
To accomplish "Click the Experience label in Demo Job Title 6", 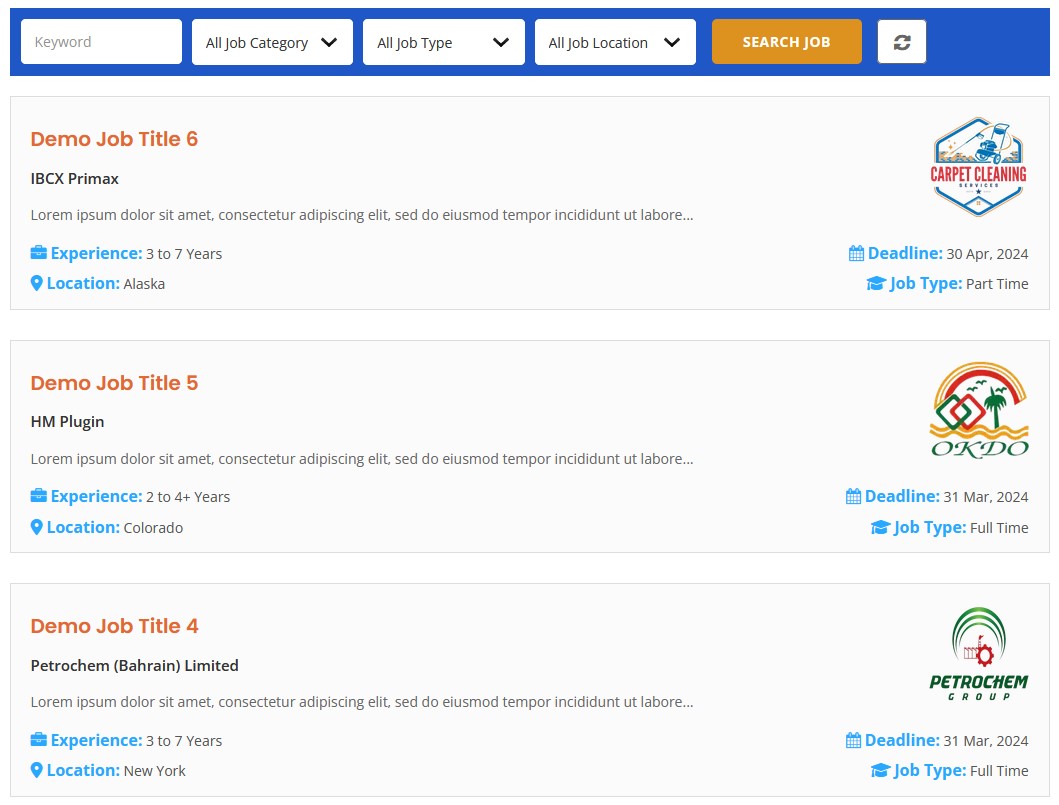I will coord(97,253).
